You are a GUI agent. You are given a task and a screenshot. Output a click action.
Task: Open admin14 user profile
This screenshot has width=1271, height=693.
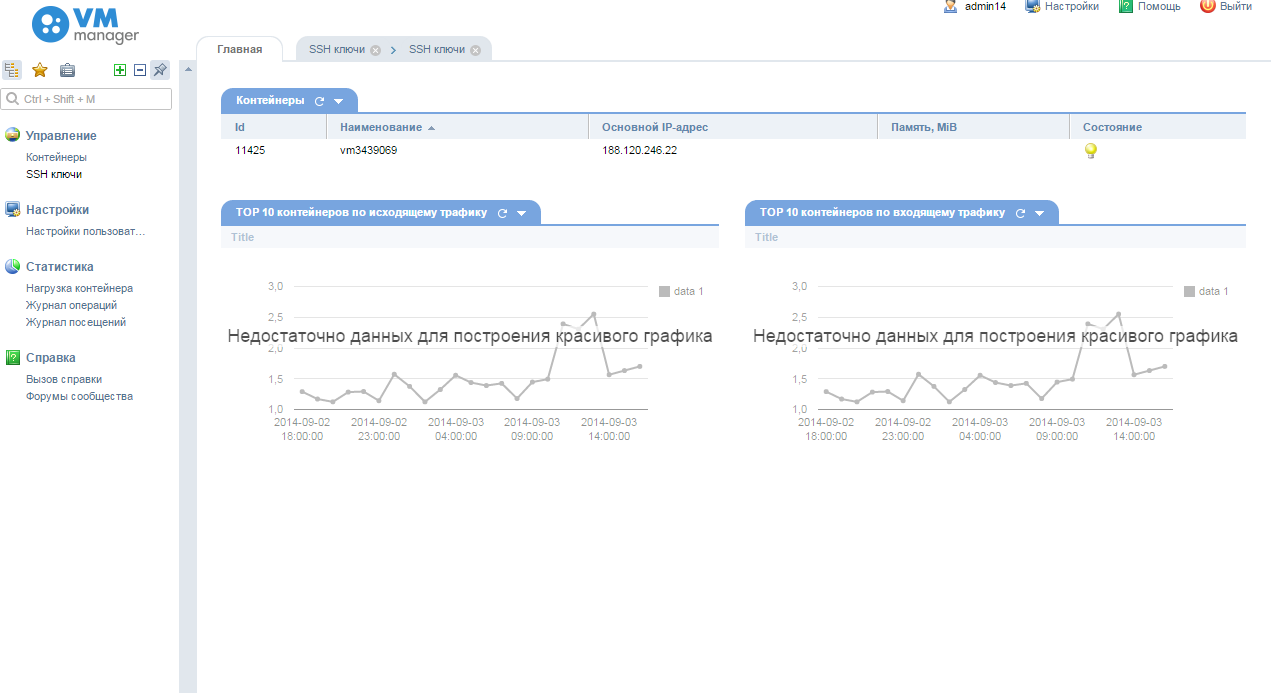pos(985,6)
